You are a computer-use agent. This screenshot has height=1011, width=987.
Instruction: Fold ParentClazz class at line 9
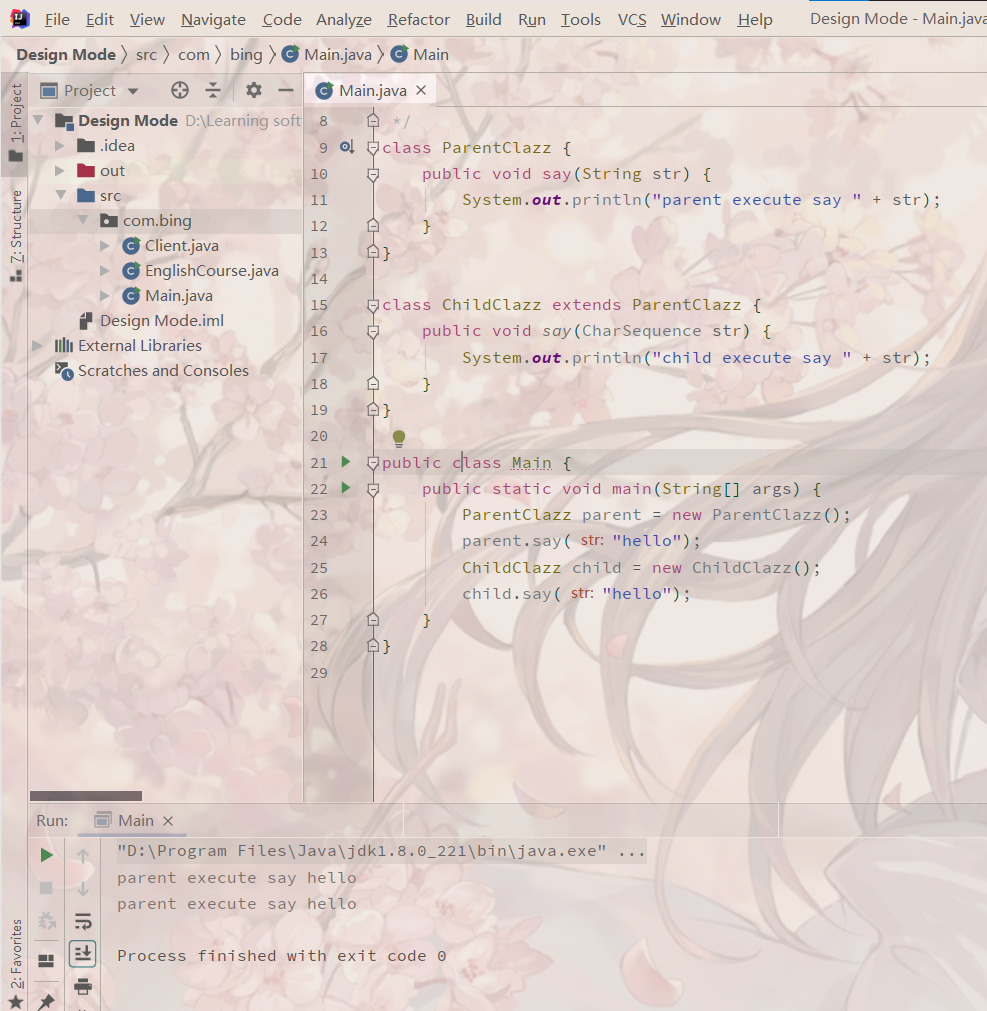pos(373,148)
